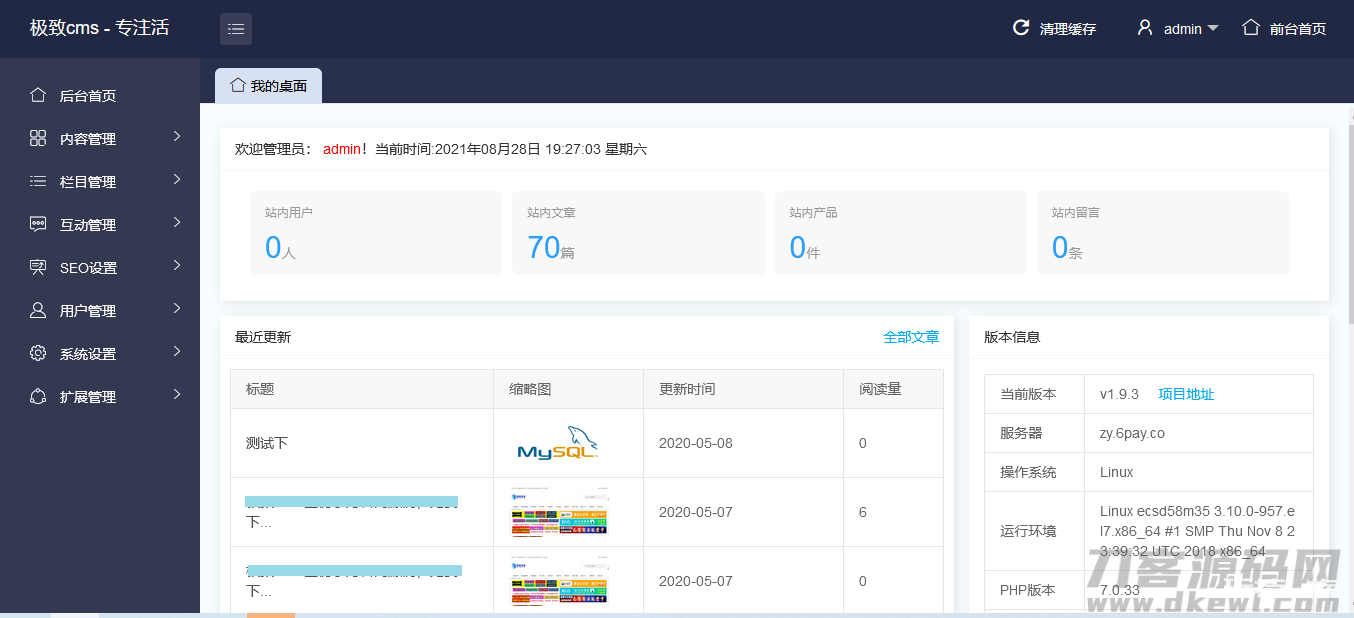Viewport: 1354px width, 618px height.
Task: Click the home icon in 我的桌面 tab
Action: point(238,85)
